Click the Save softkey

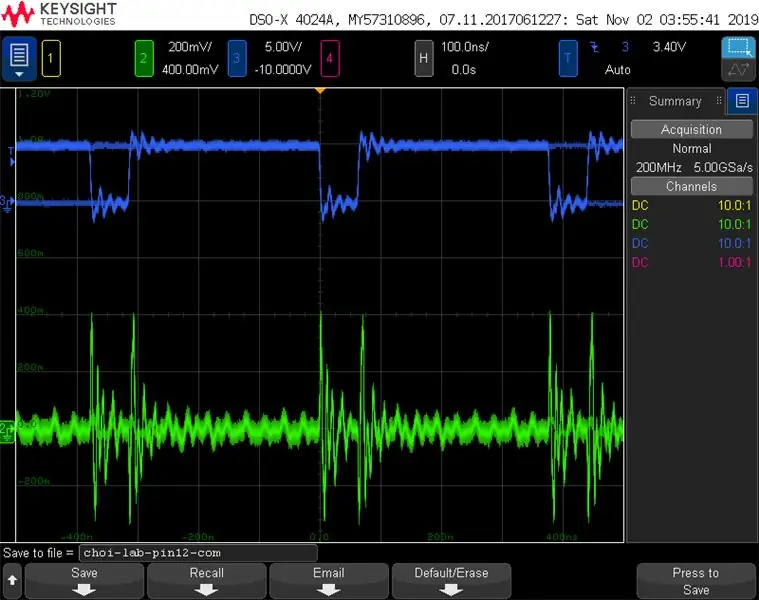[x=84, y=581]
